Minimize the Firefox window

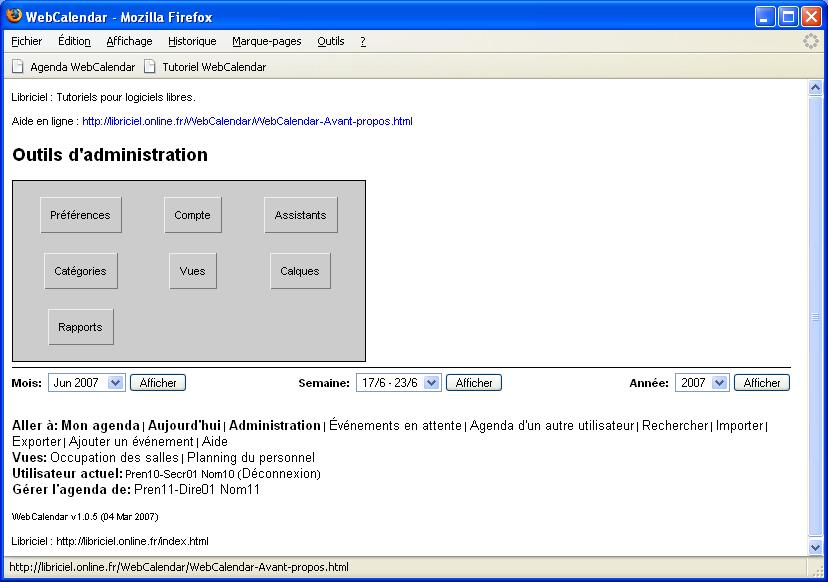[x=764, y=16]
